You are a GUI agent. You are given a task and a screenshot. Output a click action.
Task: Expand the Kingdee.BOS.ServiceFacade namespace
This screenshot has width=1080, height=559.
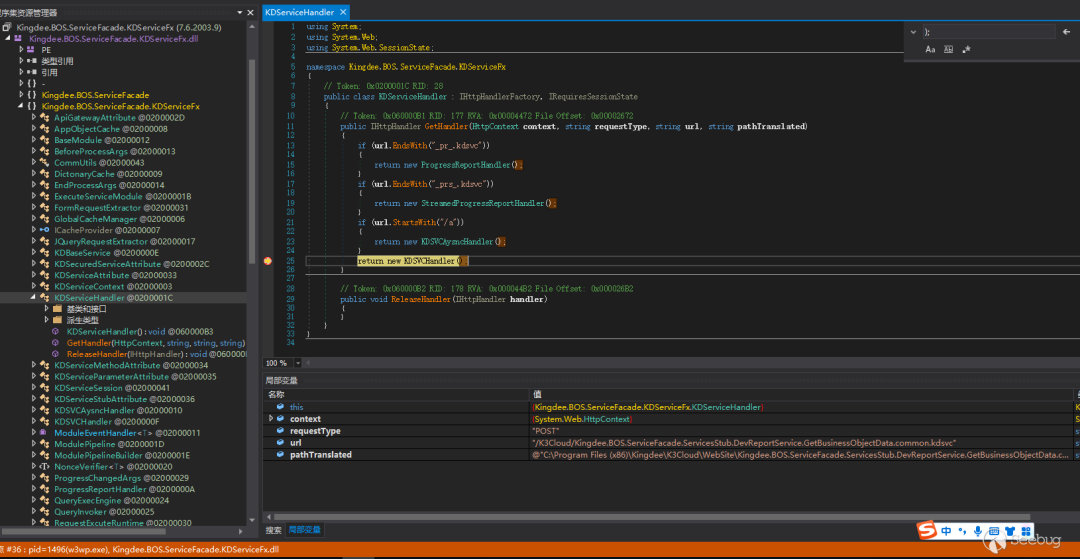[21, 94]
